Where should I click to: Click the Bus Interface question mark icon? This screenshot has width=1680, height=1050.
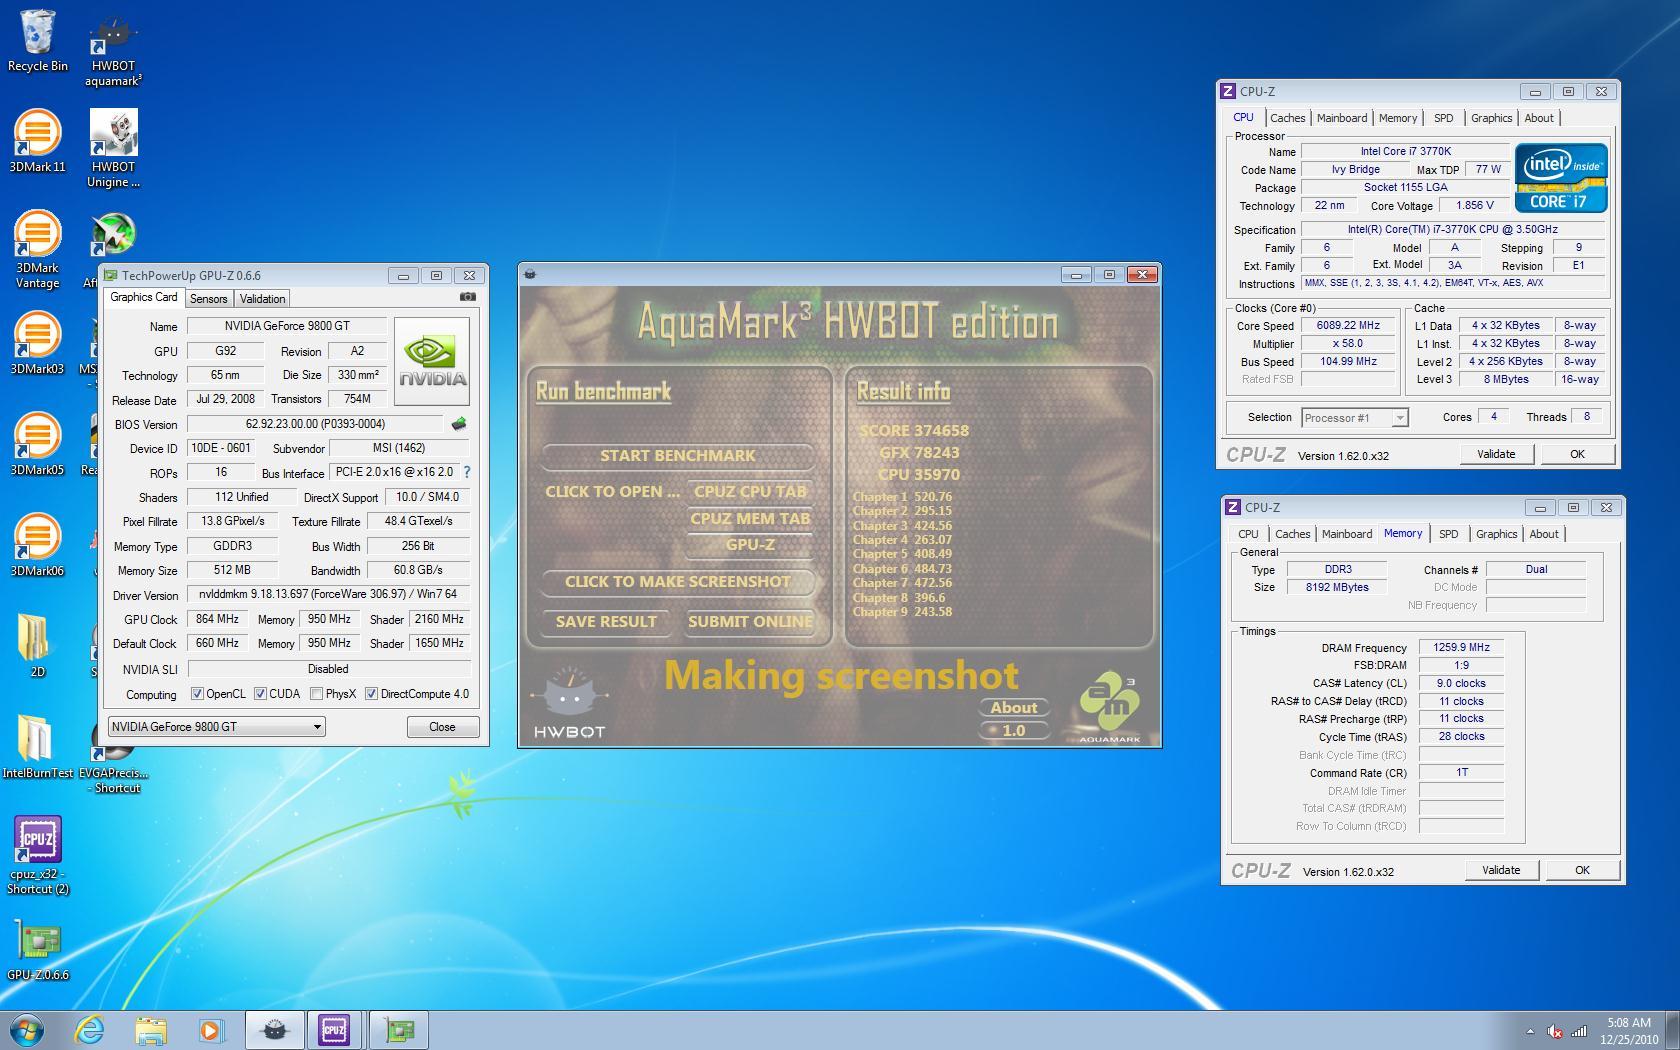(466, 472)
